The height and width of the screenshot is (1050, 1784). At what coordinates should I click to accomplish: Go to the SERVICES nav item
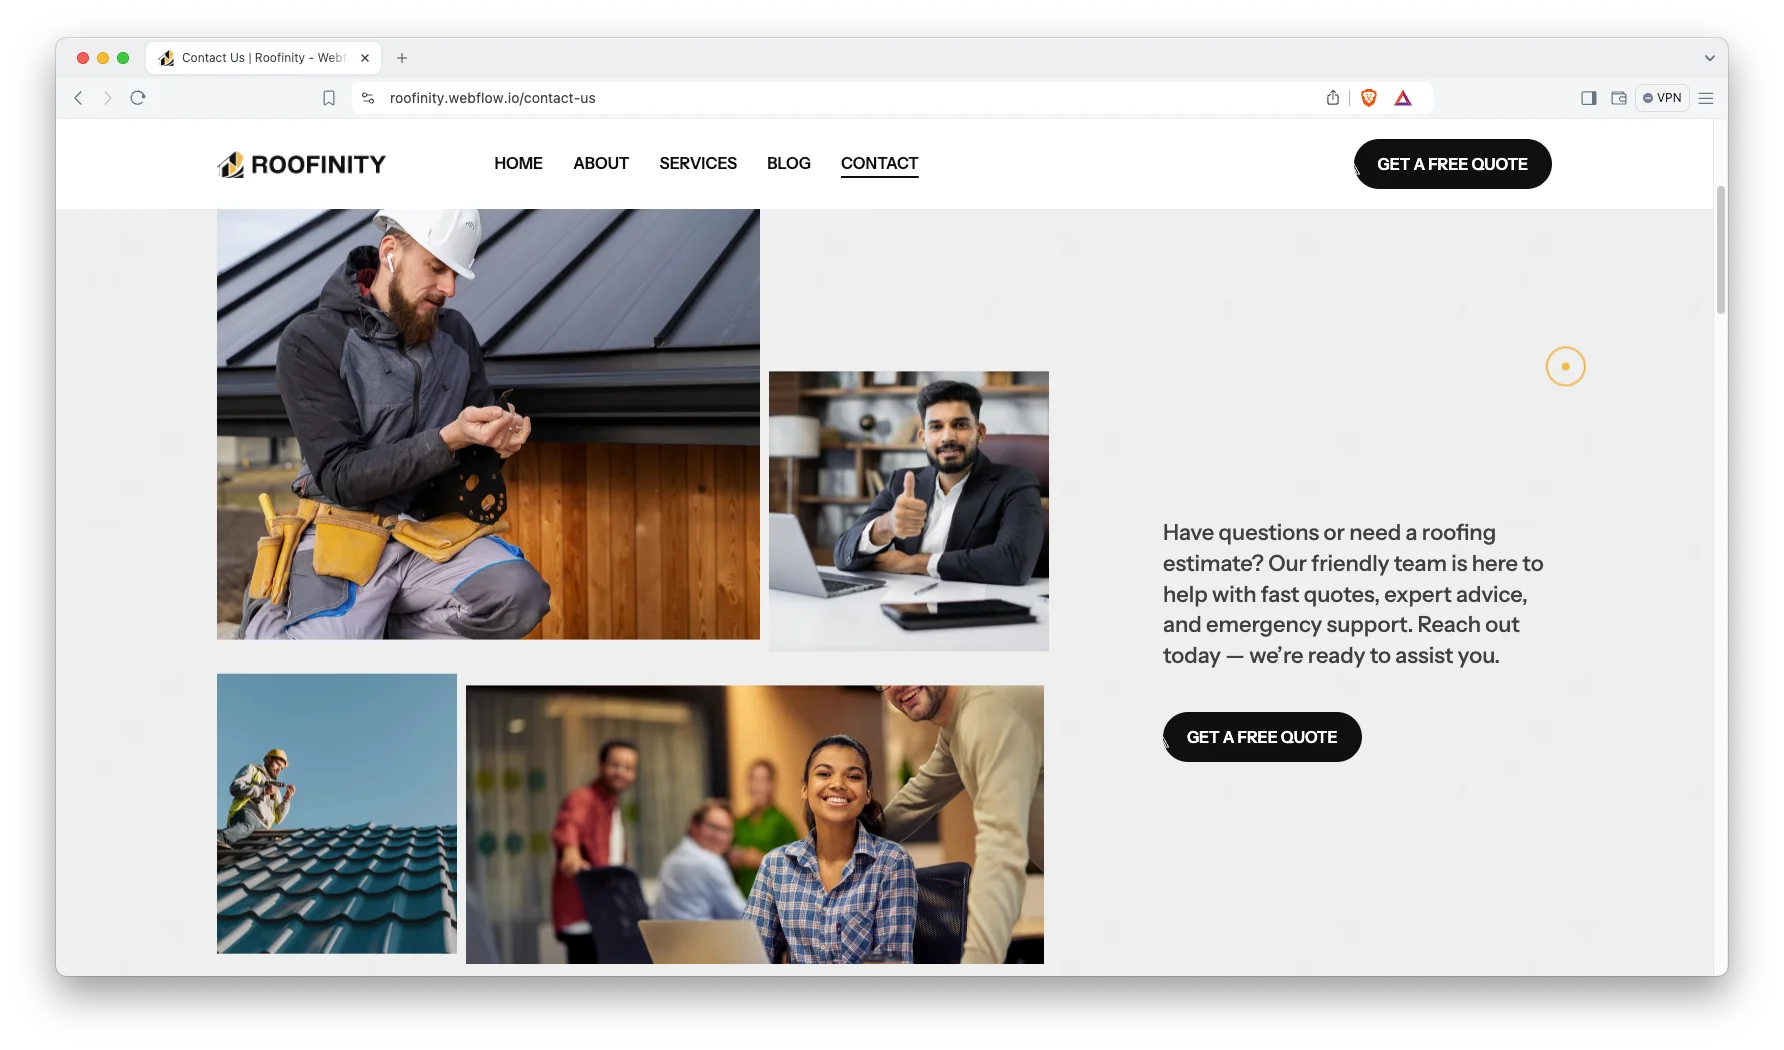(x=697, y=163)
